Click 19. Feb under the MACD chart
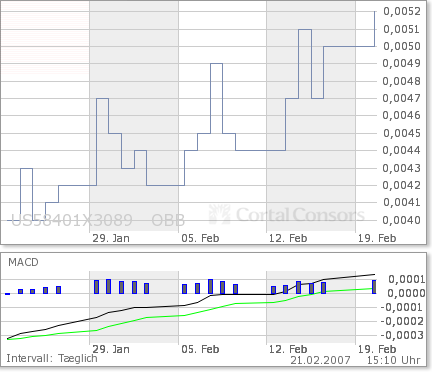The height and width of the screenshot is (372, 432). [377, 349]
